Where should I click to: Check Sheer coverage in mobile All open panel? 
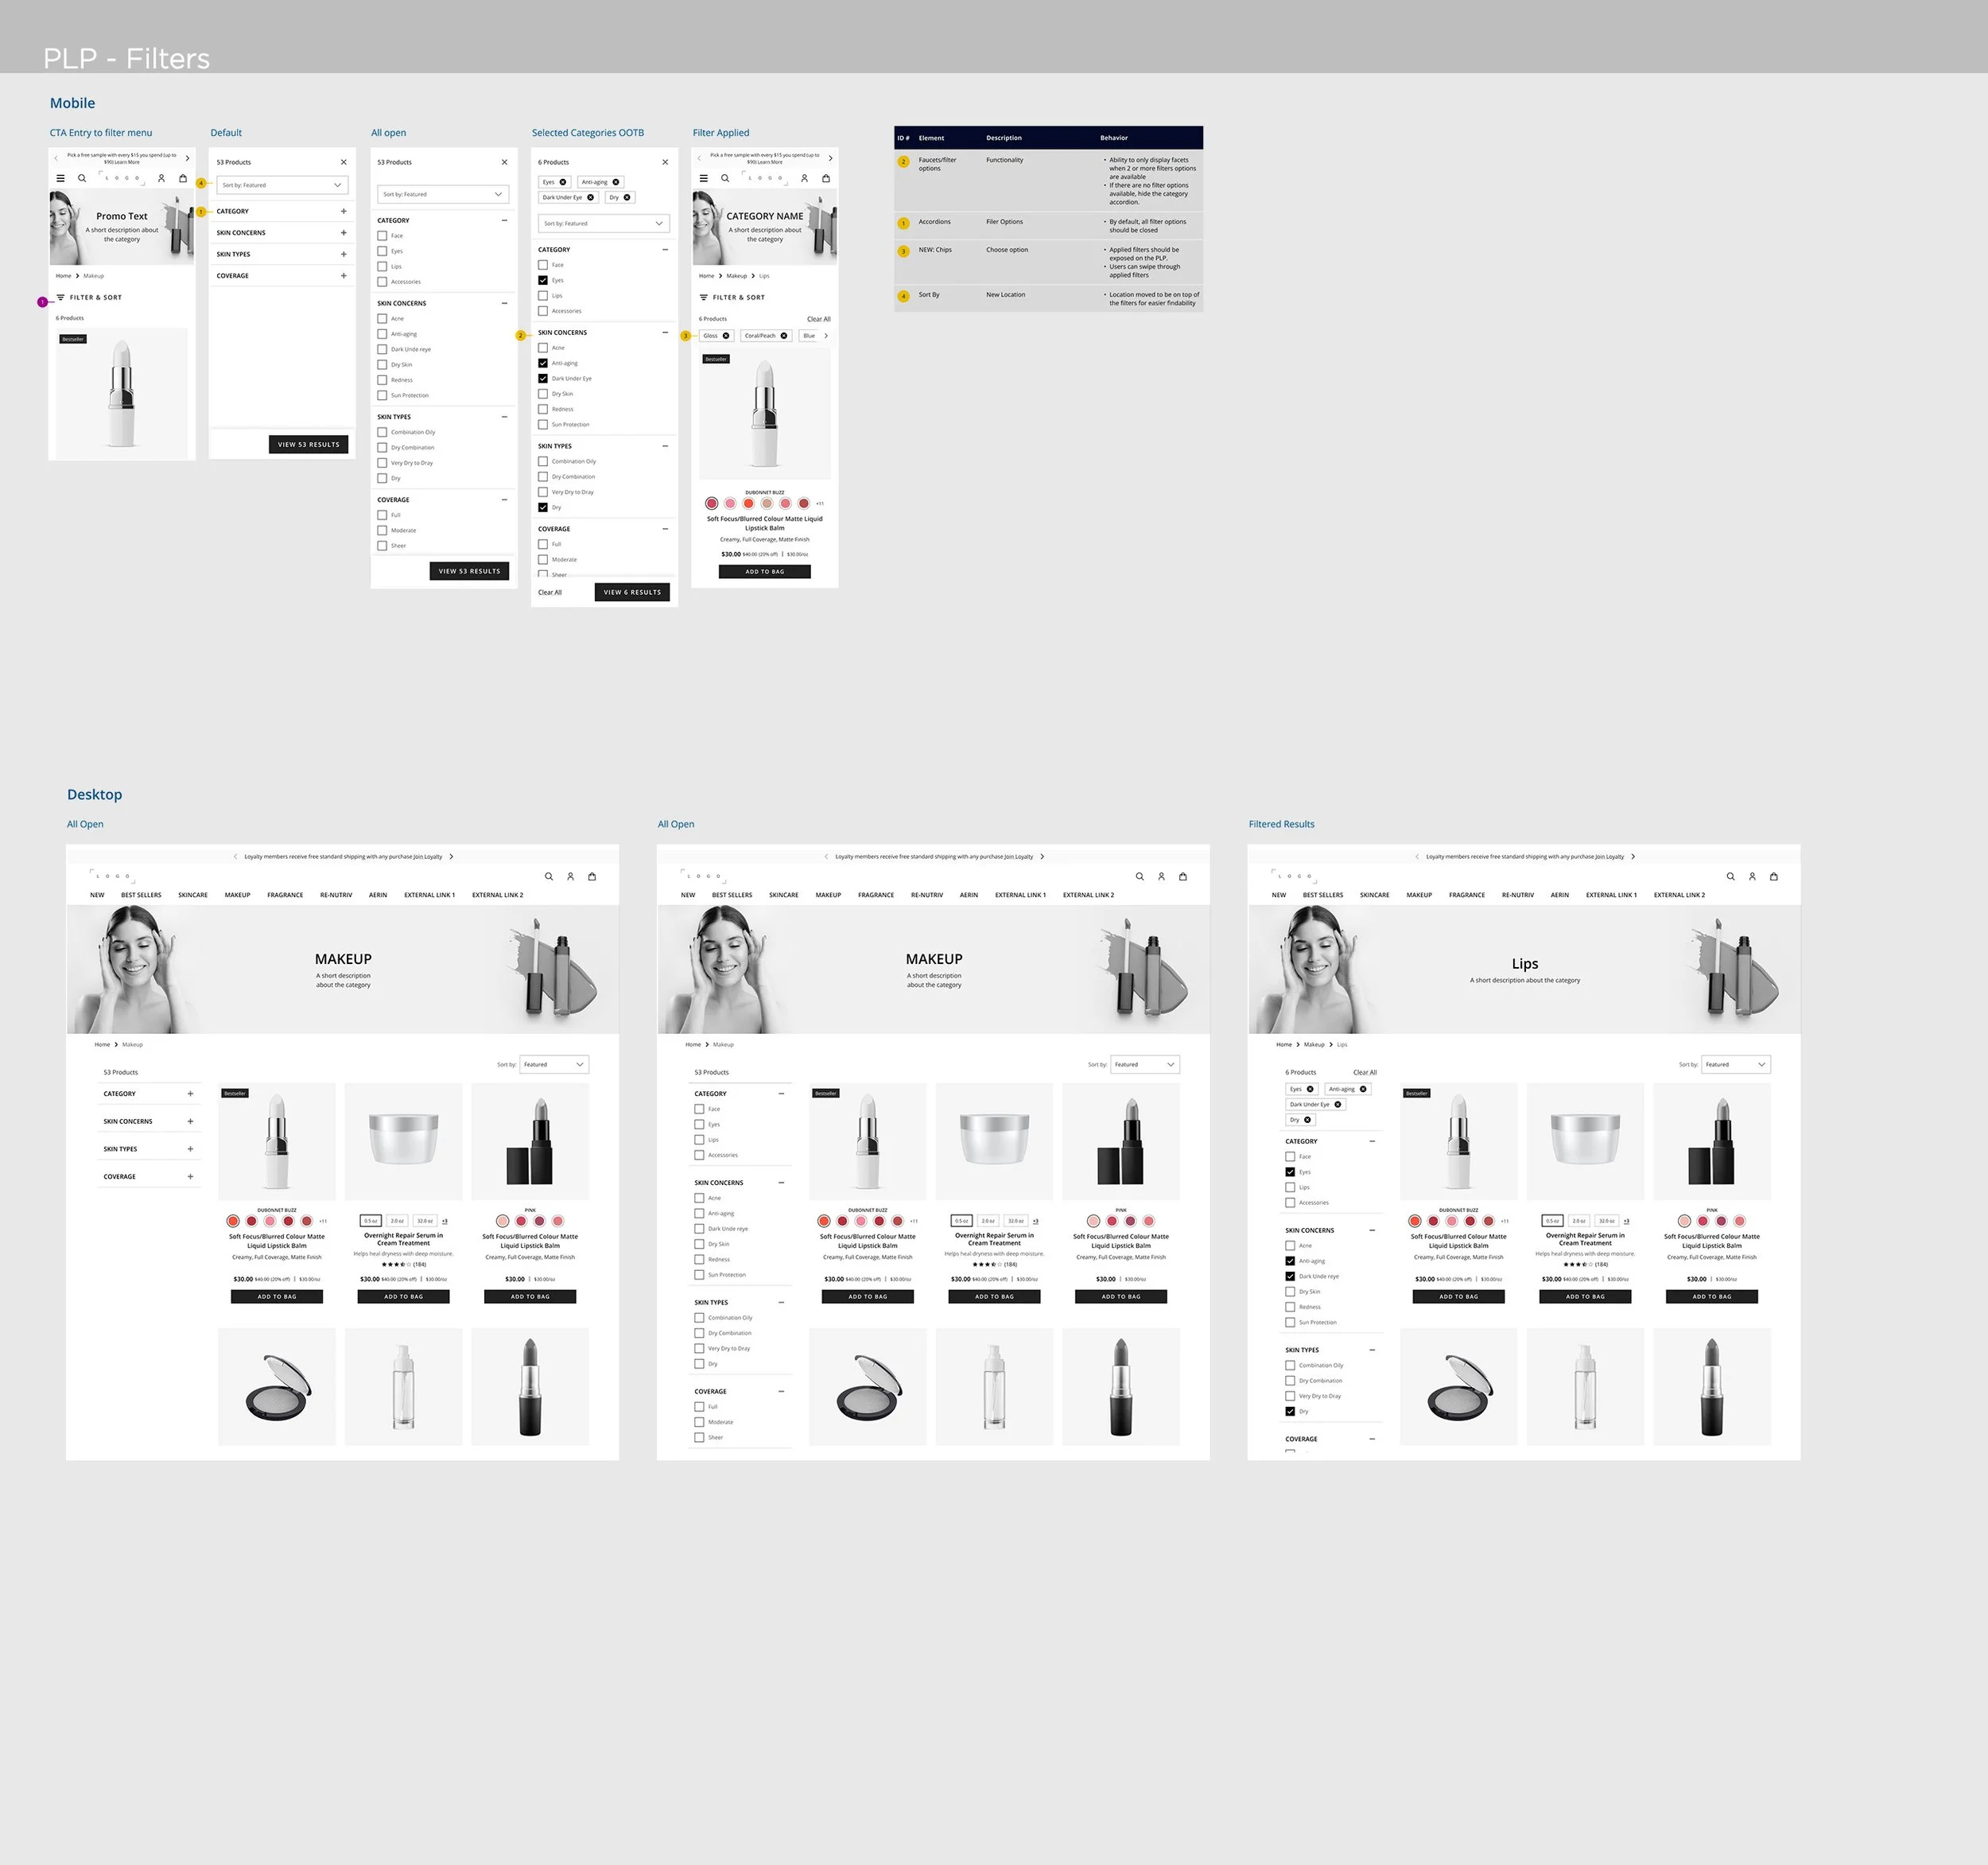pyautogui.click(x=382, y=546)
